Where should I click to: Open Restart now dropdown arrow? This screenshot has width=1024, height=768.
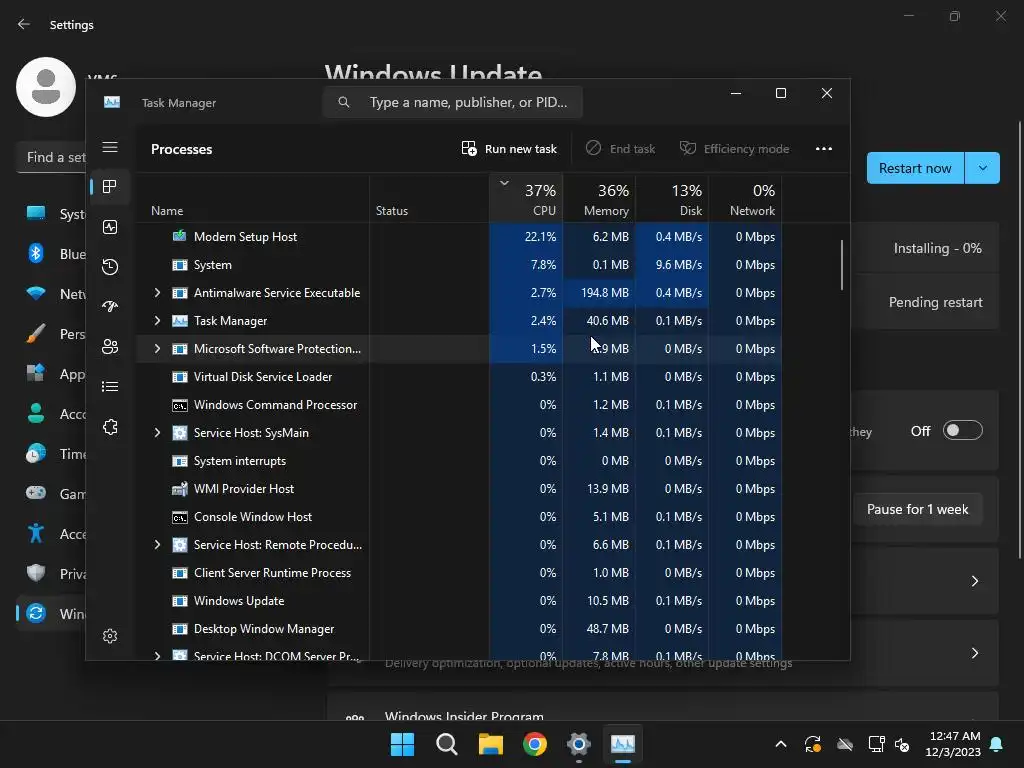tap(982, 168)
